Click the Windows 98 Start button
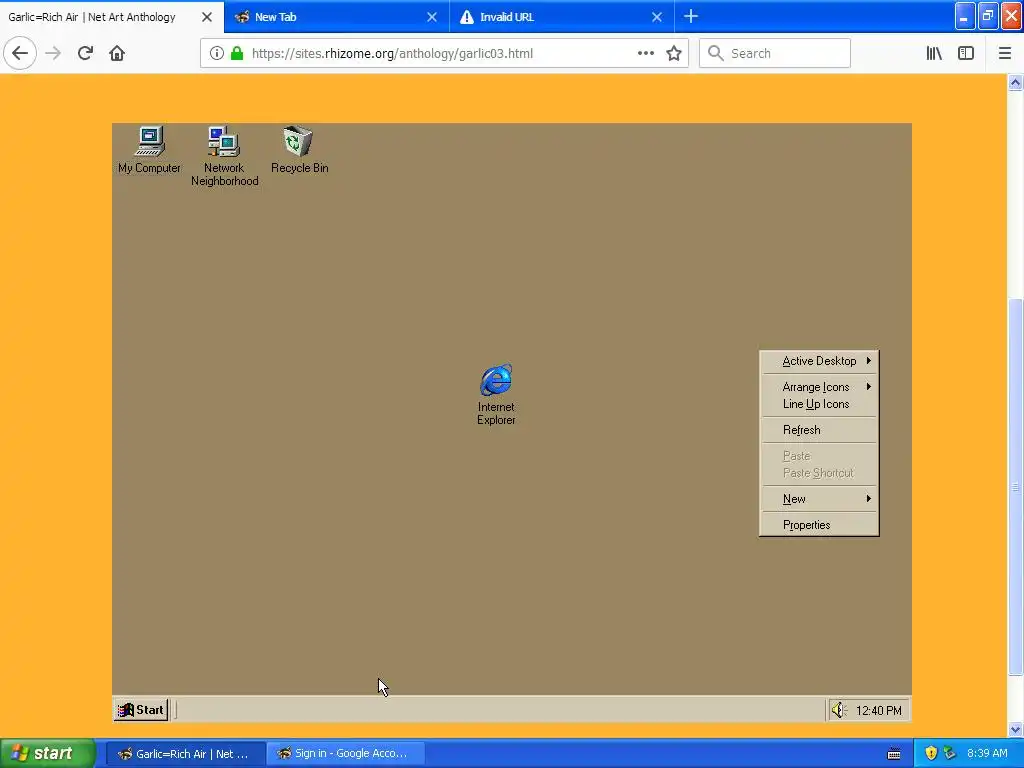Screen dimensions: 1024x768 click(x=142, y=710)
